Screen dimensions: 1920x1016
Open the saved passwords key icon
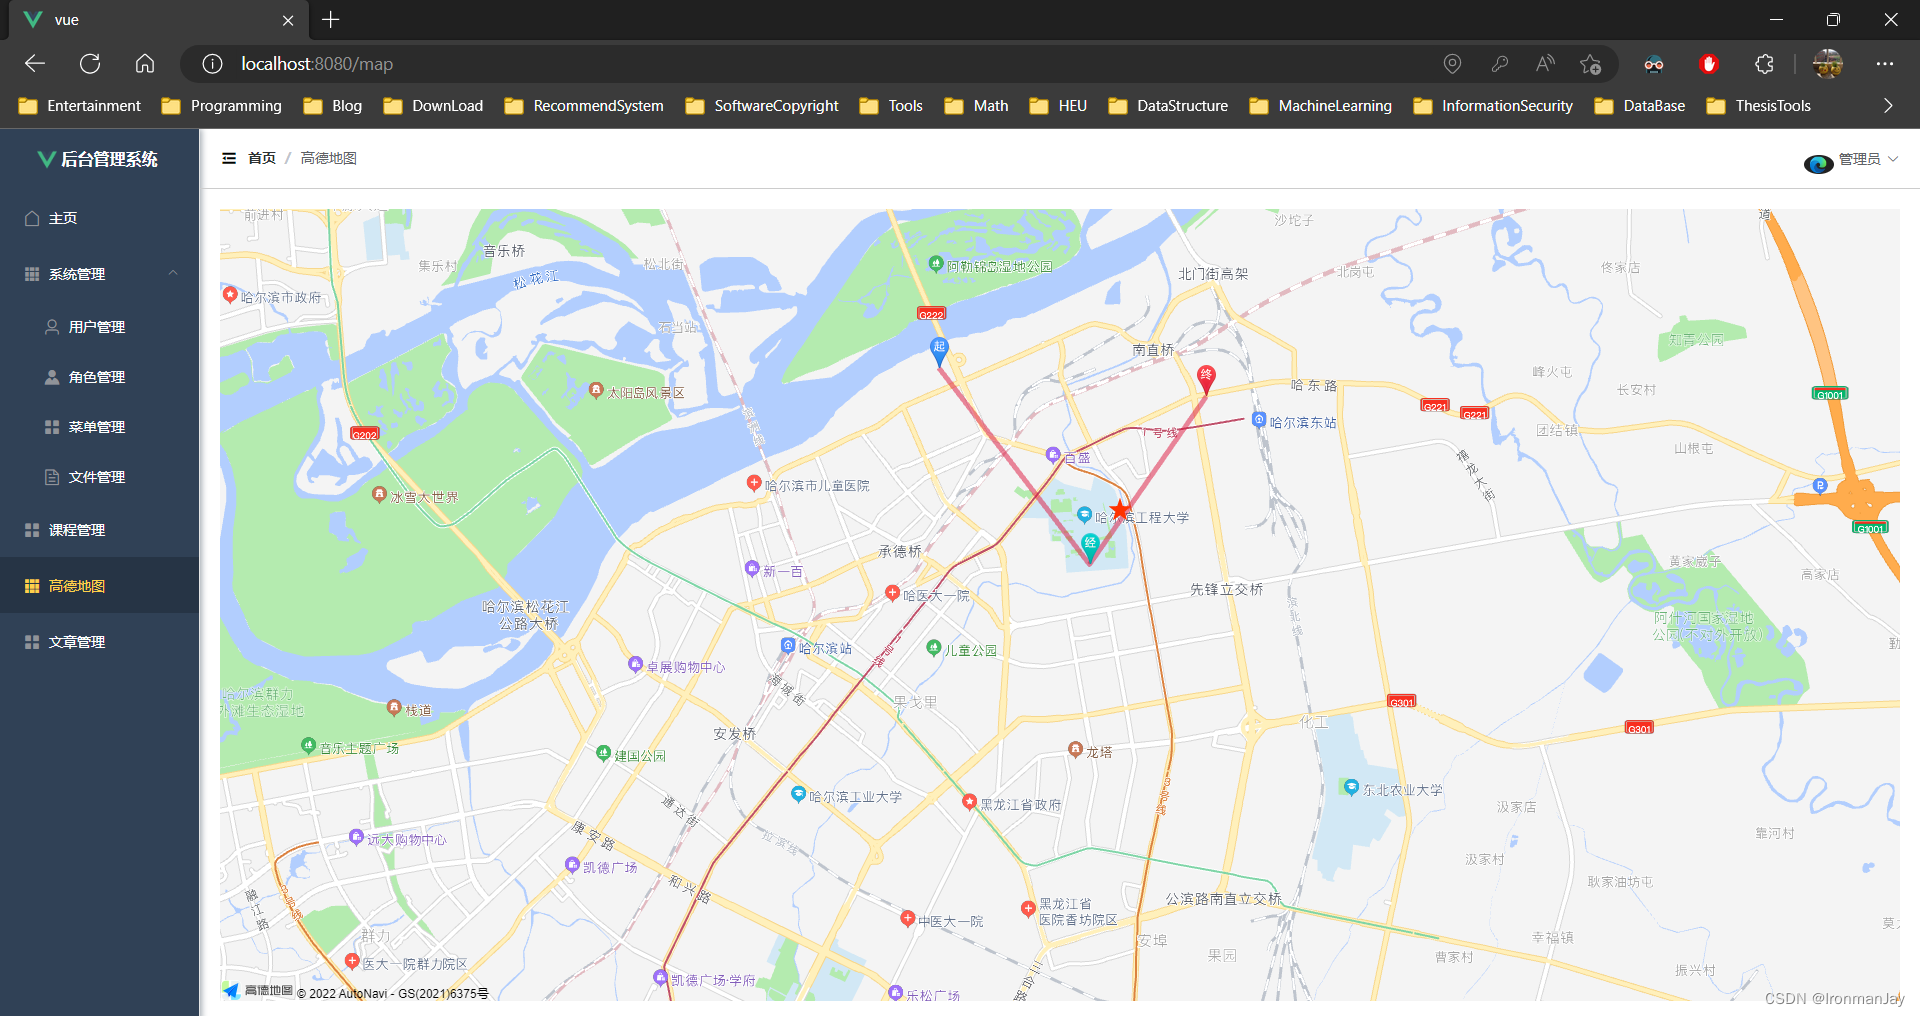coord(1499,64)
